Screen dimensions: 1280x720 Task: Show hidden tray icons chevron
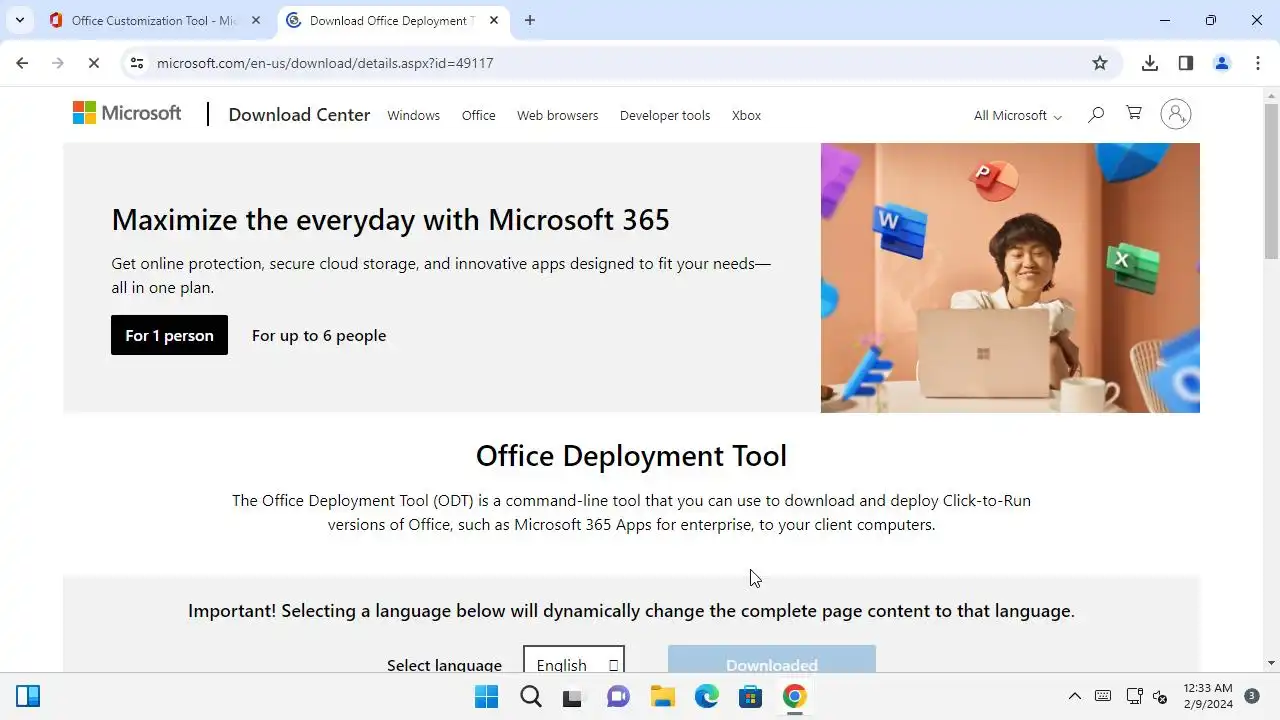1075,696
